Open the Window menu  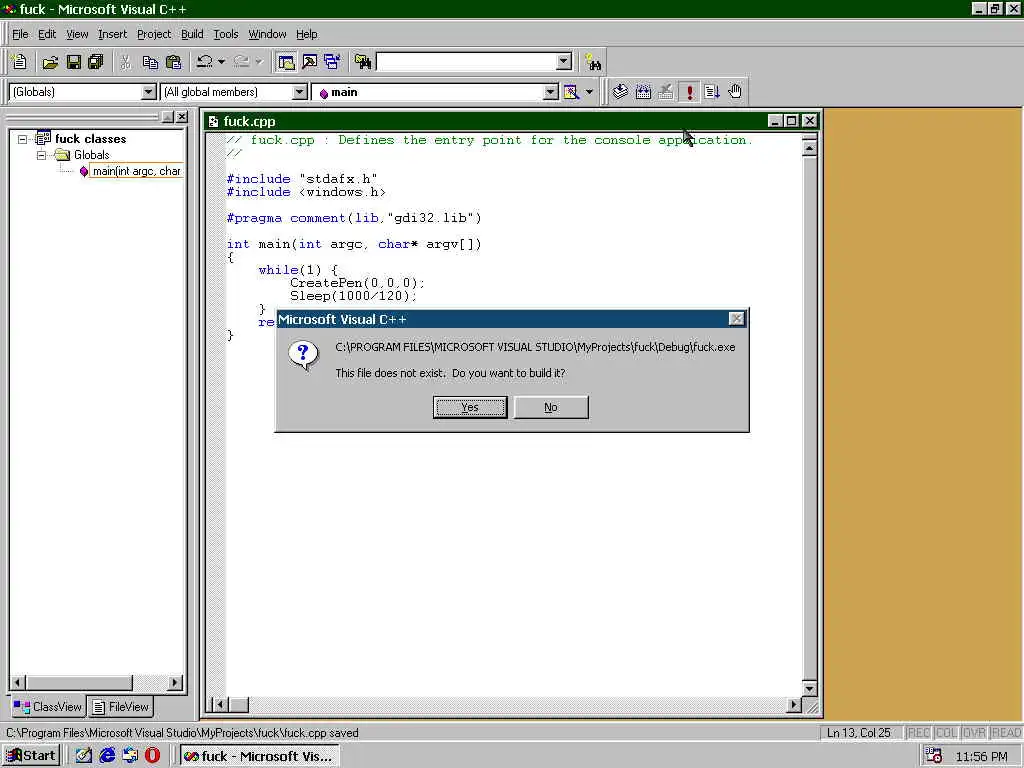267,34
